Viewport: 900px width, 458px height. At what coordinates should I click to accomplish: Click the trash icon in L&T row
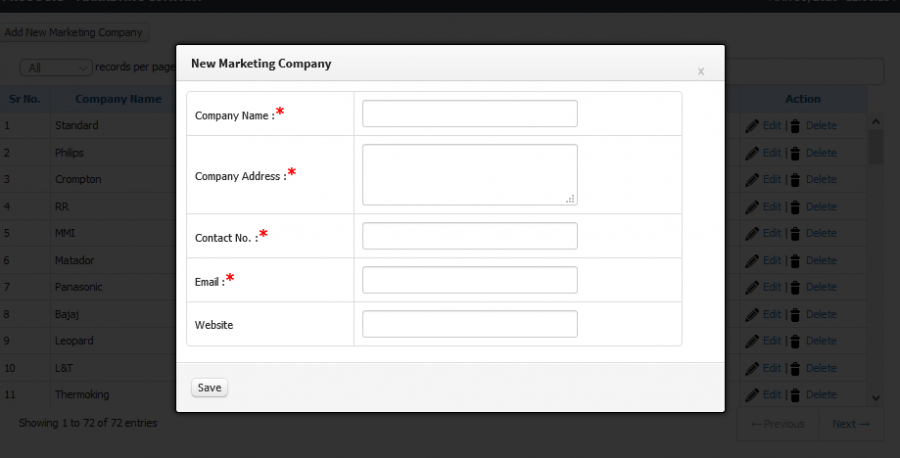pos(795,368)
